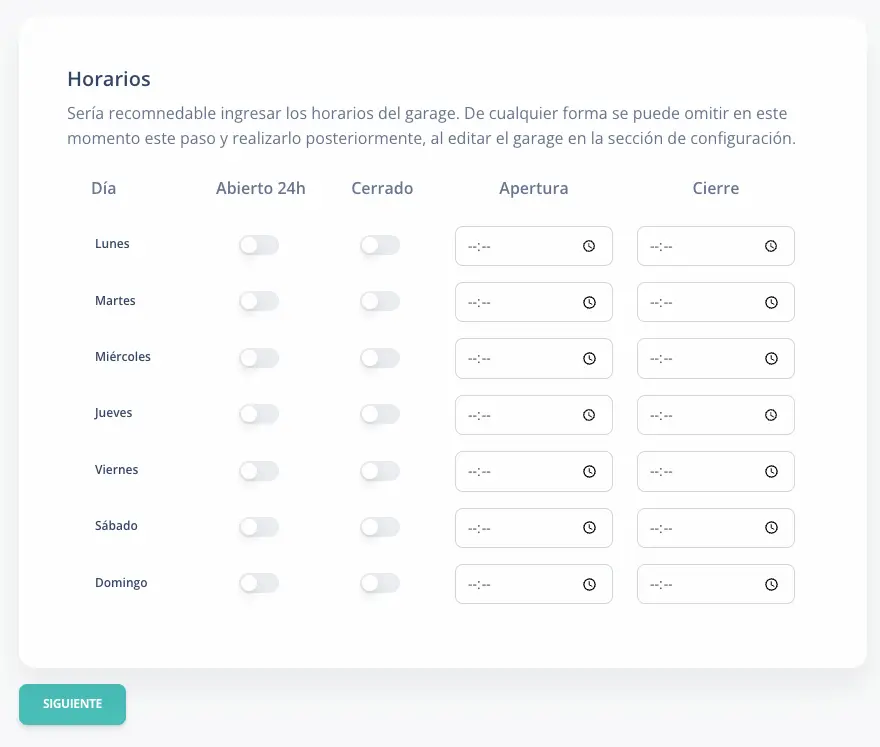Toggle Cerrado switch for Sábado
This screenshot has width=880, height=747.
pos(380,527)
